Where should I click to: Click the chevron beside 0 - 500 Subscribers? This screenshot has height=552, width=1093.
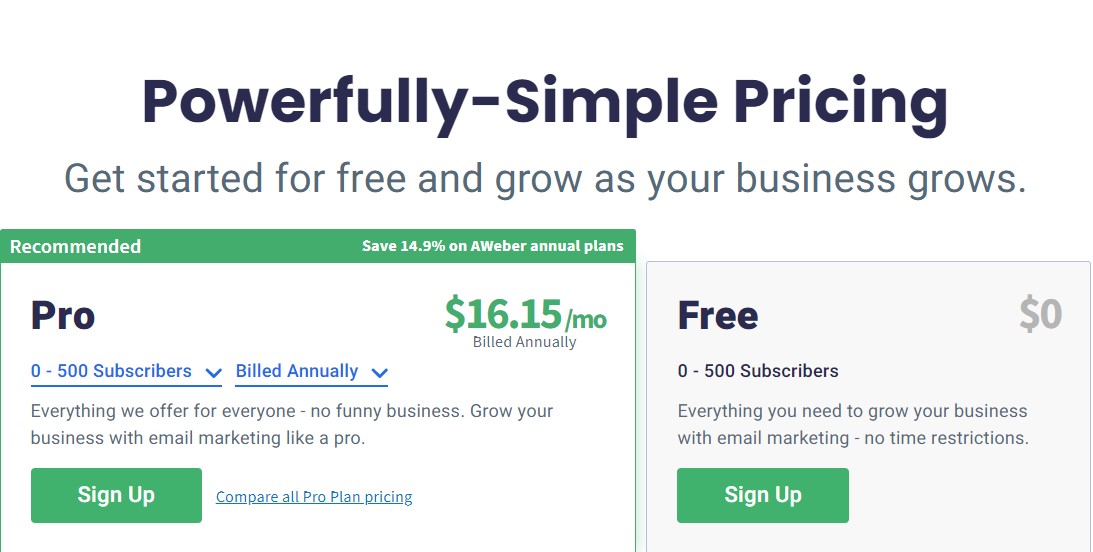click(x=213, y=373)
